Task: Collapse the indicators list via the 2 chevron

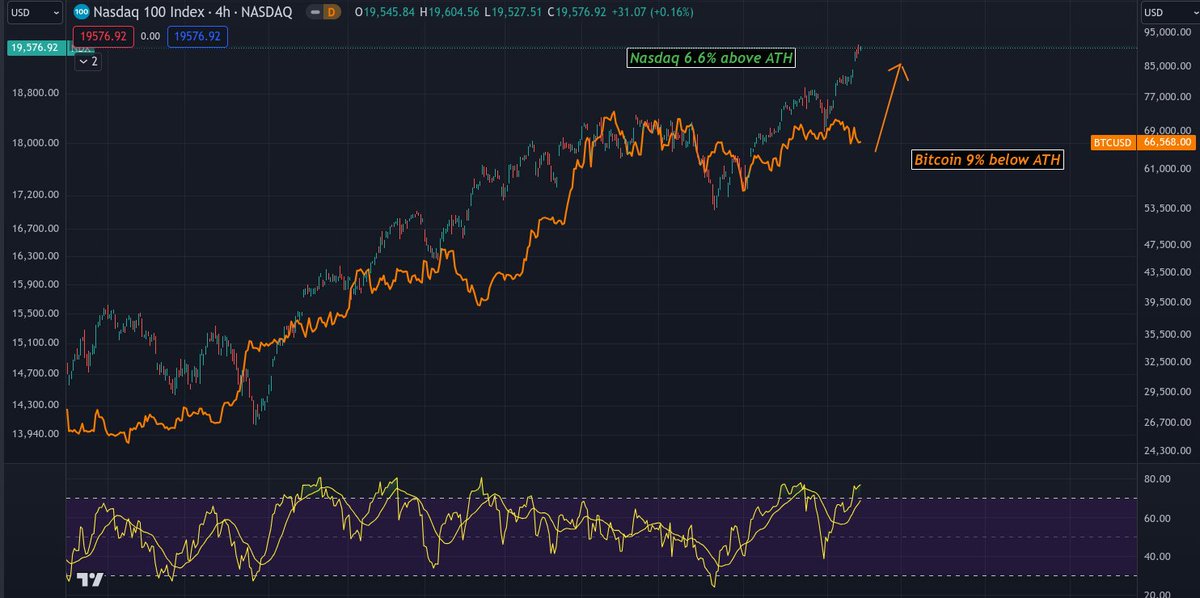Action: pos(88,61)
